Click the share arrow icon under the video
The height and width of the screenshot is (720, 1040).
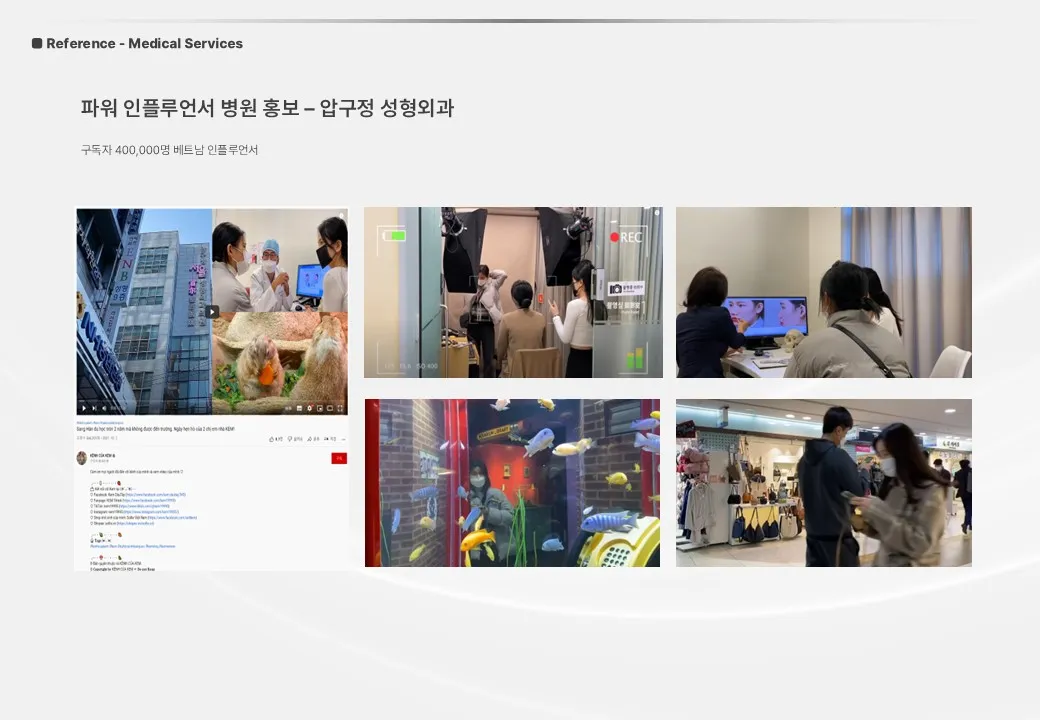click(x=310, y=439)
